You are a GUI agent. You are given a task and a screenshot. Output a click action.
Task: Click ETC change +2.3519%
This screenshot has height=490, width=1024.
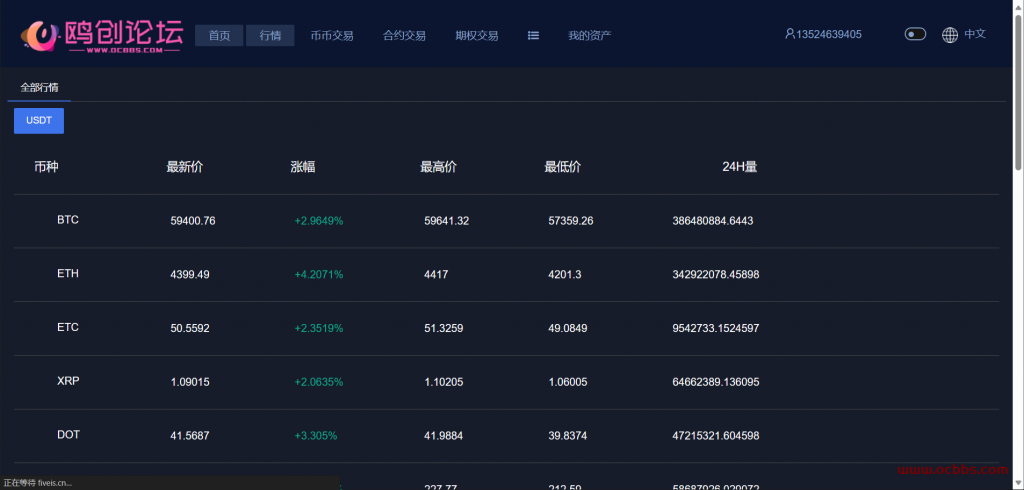point(319,328)
